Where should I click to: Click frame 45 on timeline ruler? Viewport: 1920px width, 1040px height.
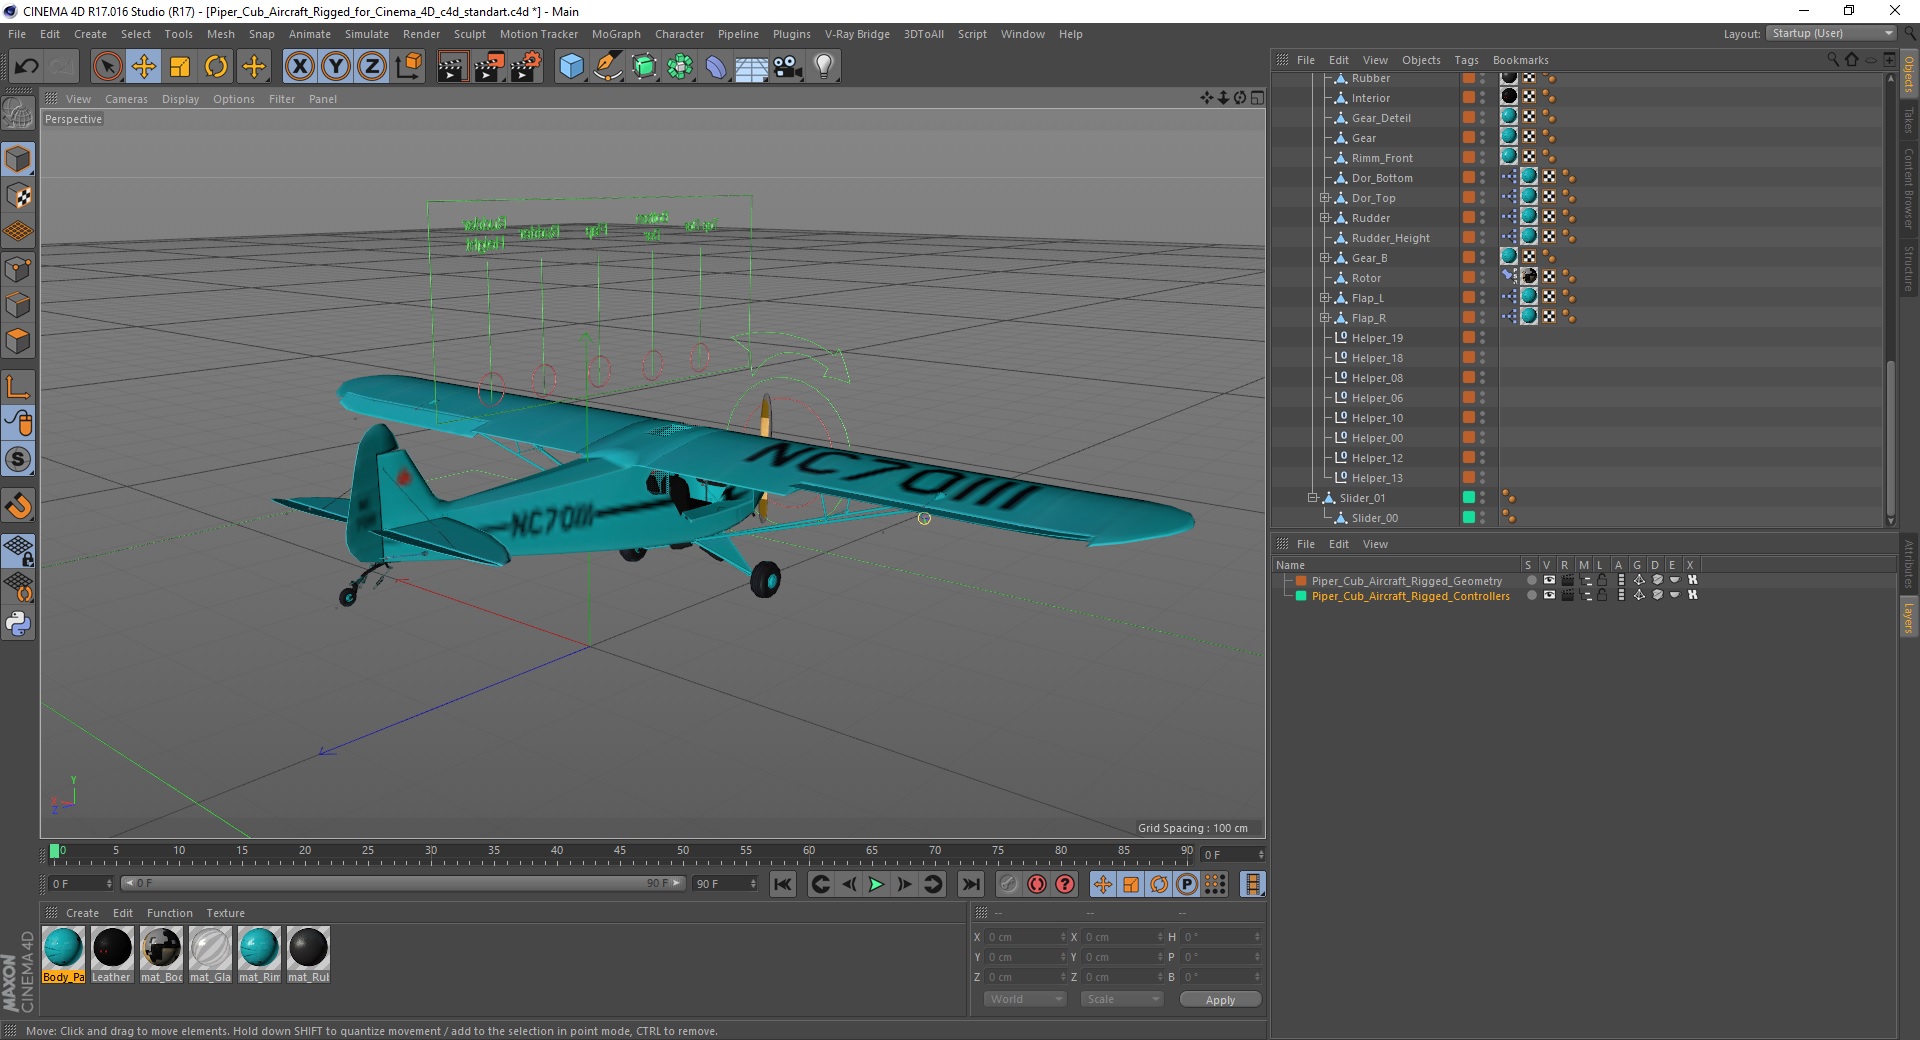pyautogui.click(x=620, y=853)
